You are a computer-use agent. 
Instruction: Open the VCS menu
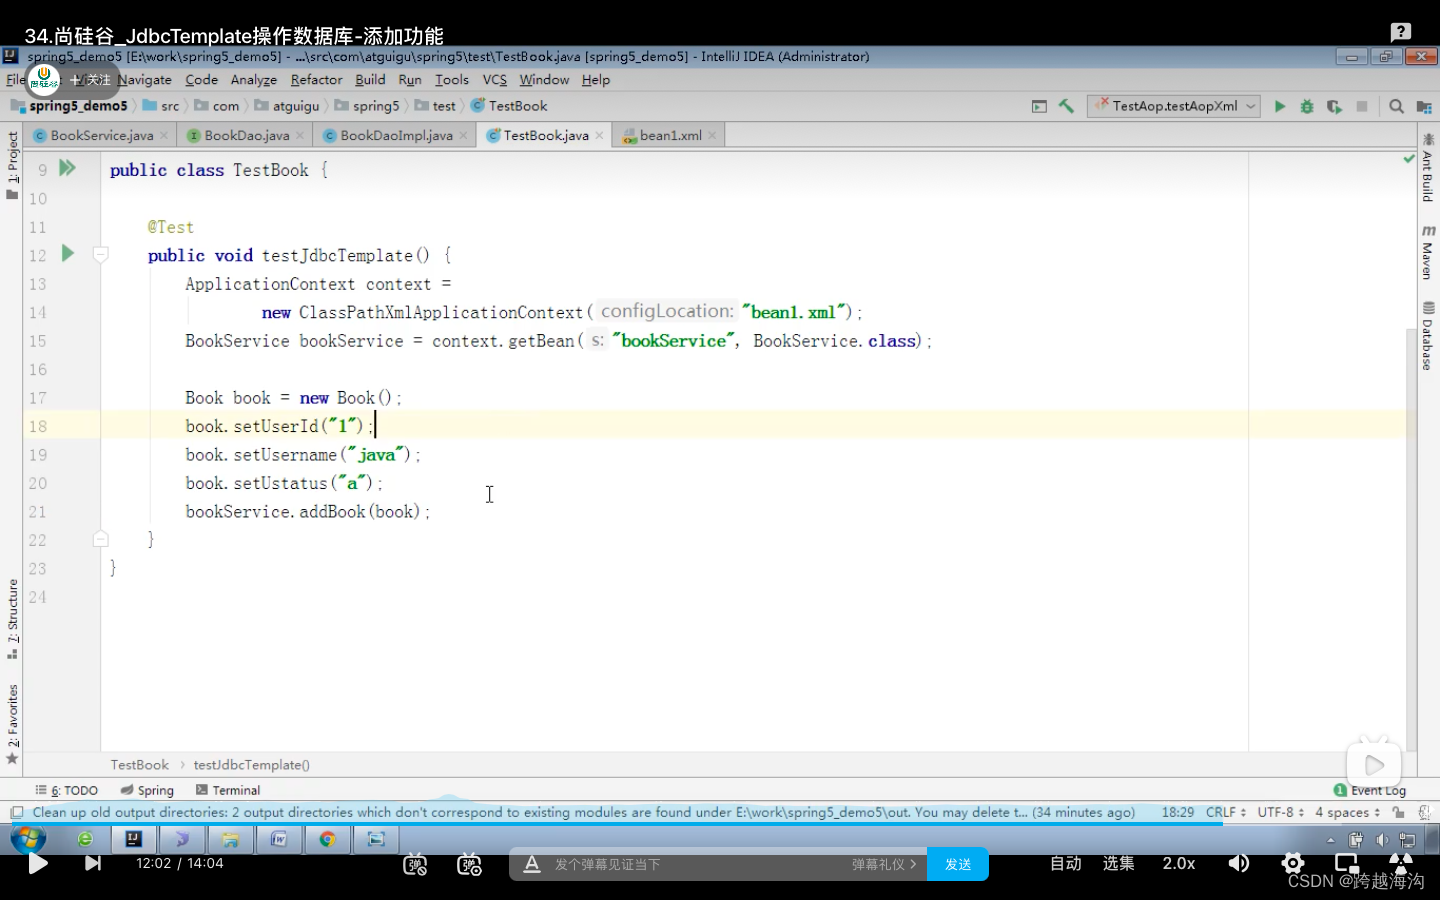[495, 80]
